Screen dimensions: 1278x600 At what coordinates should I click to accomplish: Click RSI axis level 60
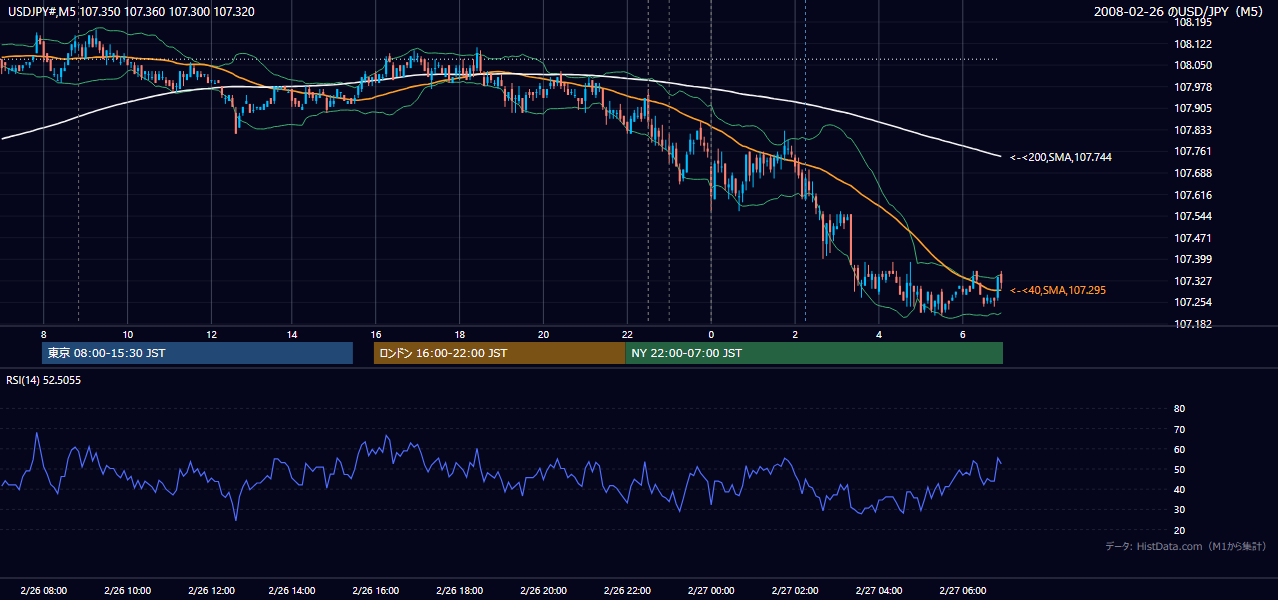pos(1179,449)
